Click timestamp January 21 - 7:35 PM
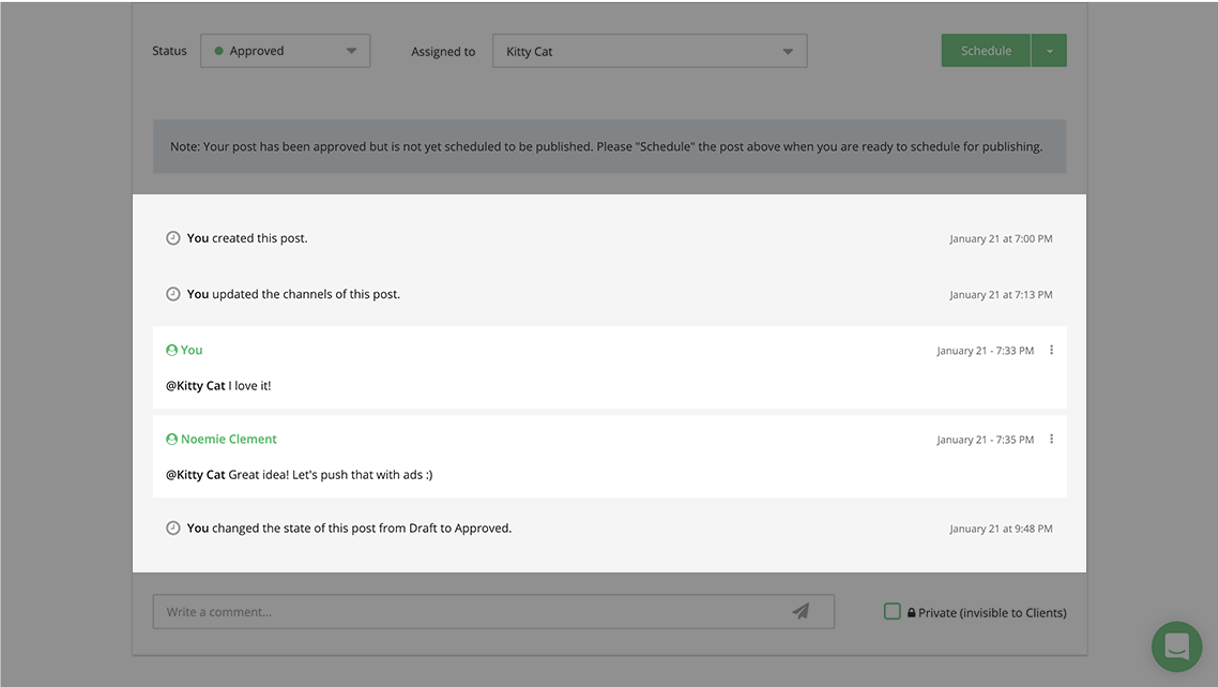The height and width of the screenshot is (687, 1218). tap(985, 440)
